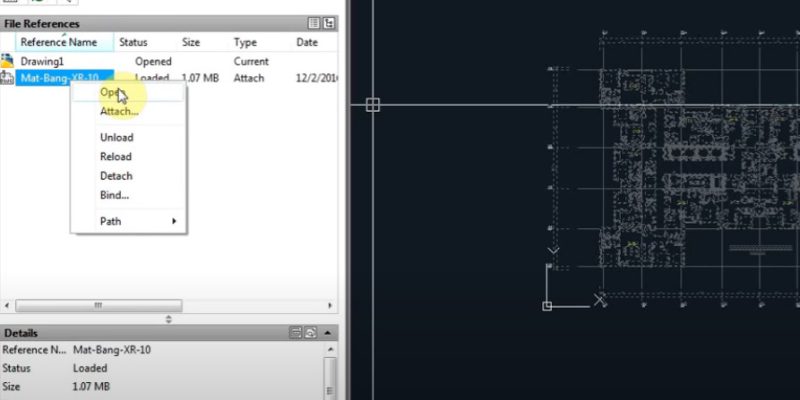
Task: Unload the selected reference
Action: (116, 137)
